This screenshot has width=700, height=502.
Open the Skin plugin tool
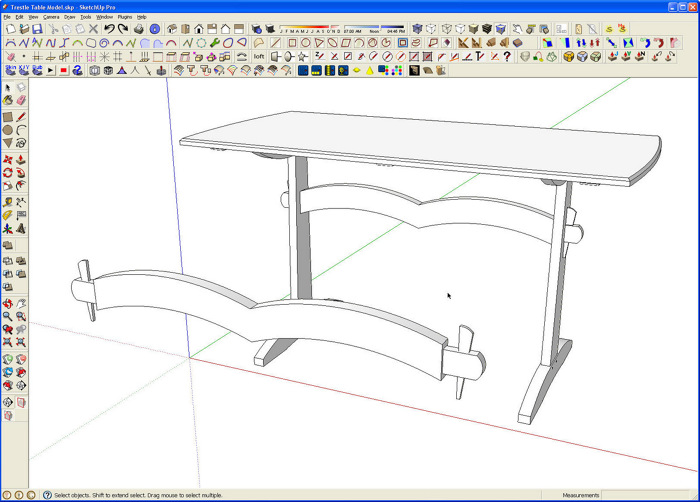click(11, 70)
